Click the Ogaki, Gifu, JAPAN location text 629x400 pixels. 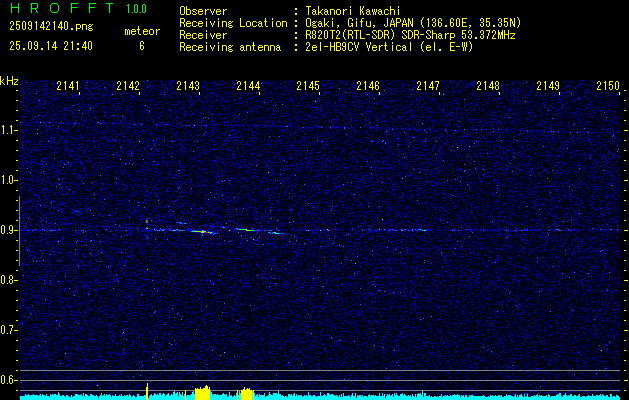click(x=413, y=23)
